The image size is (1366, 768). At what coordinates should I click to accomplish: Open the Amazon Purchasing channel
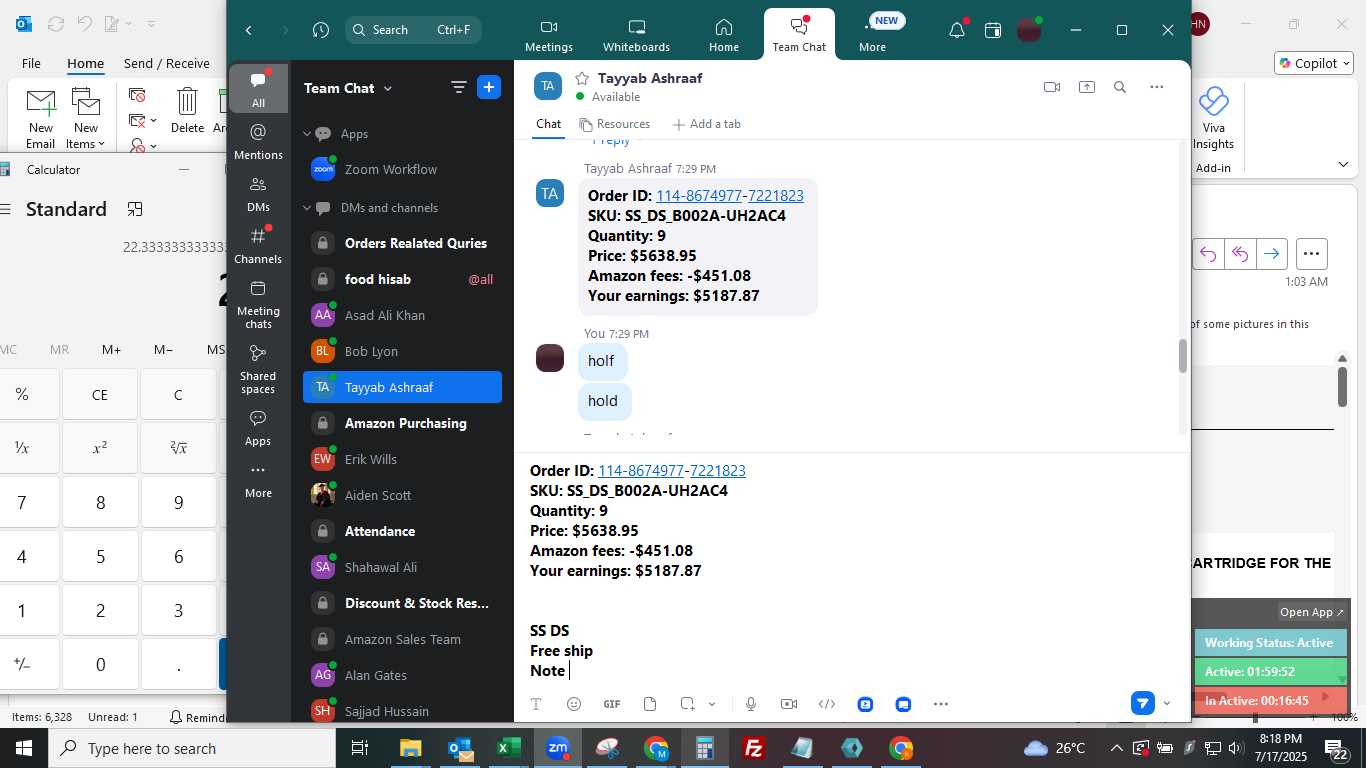click(402, 423)
